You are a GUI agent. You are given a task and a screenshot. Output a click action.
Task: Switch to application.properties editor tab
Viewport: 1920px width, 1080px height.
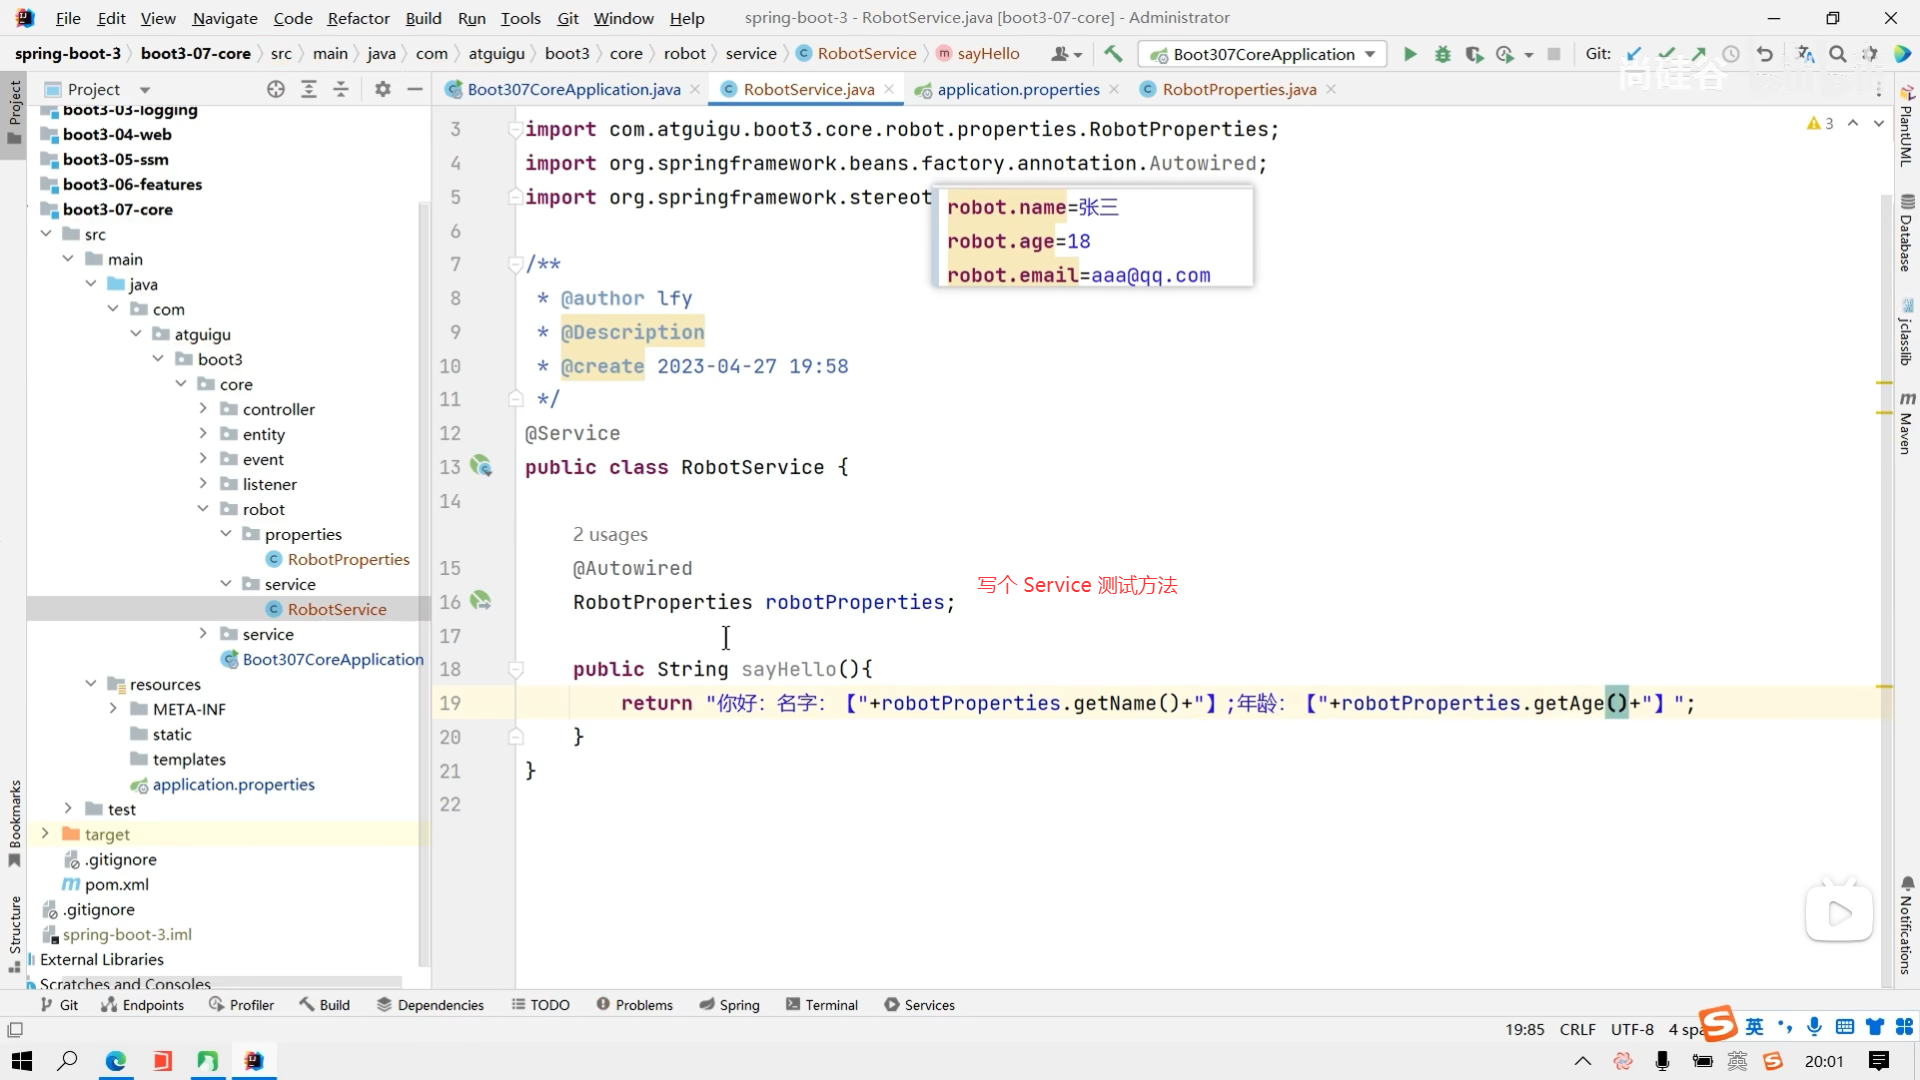(x=1017, y=89)
